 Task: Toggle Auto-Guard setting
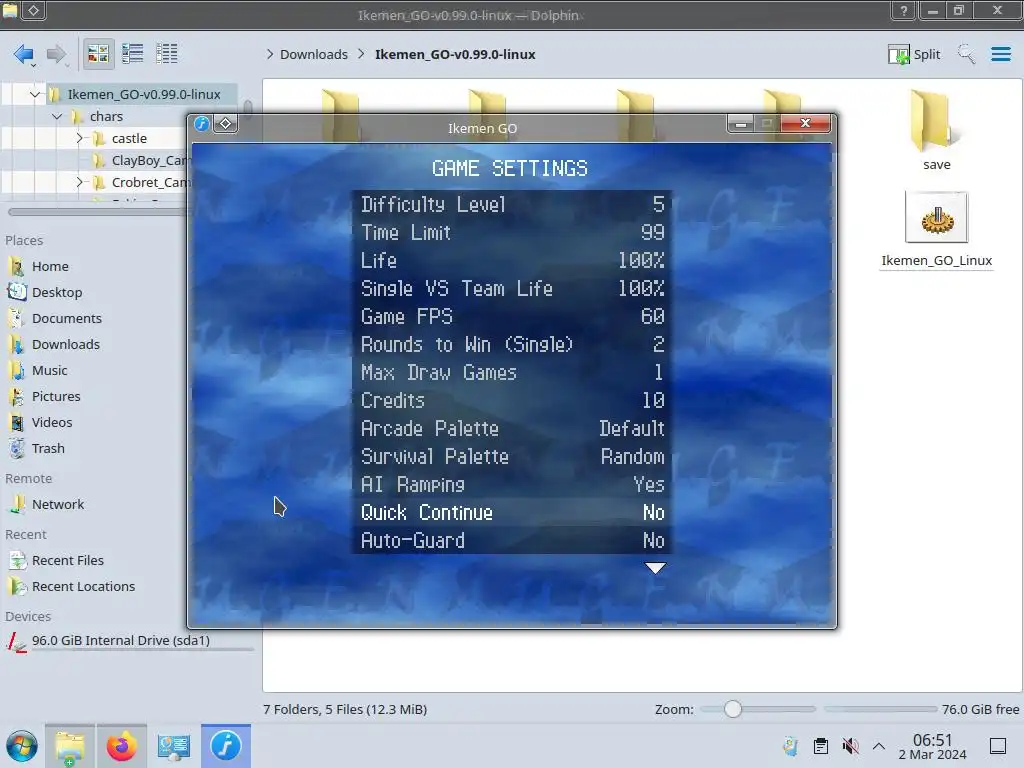512,541
